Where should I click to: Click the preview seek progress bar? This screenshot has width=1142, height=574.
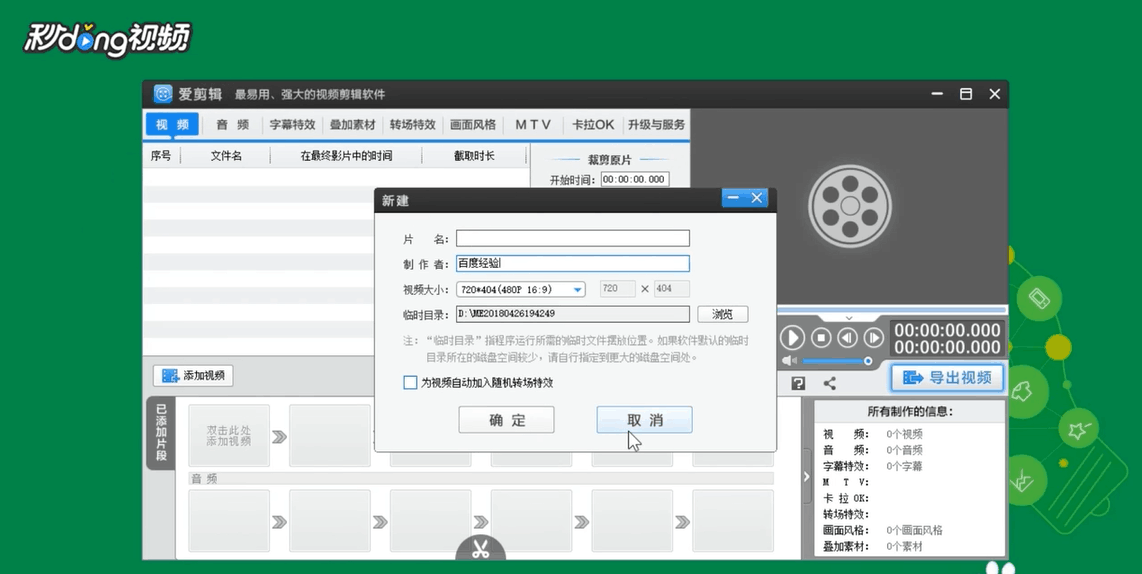point(893,310)
